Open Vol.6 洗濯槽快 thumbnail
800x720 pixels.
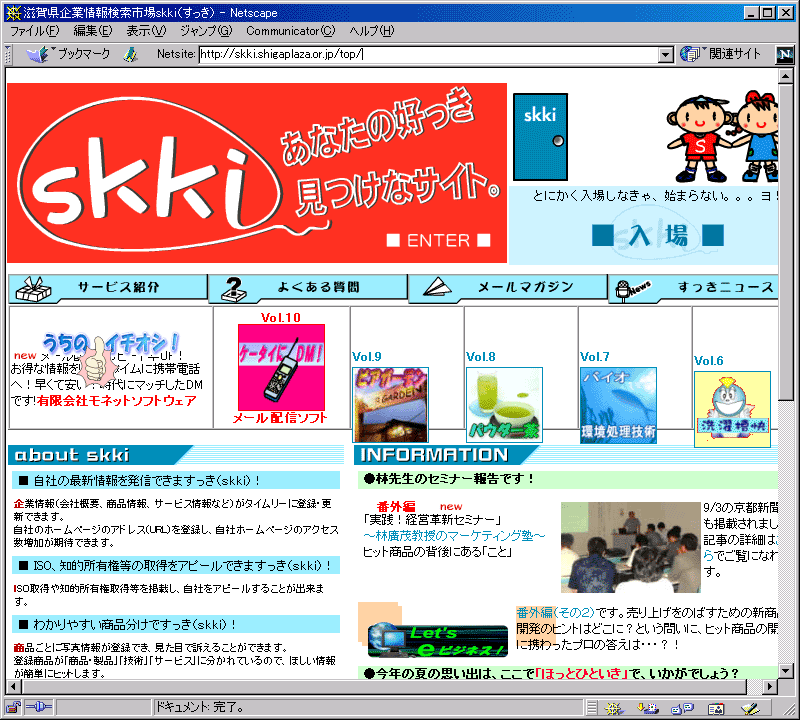732,409
